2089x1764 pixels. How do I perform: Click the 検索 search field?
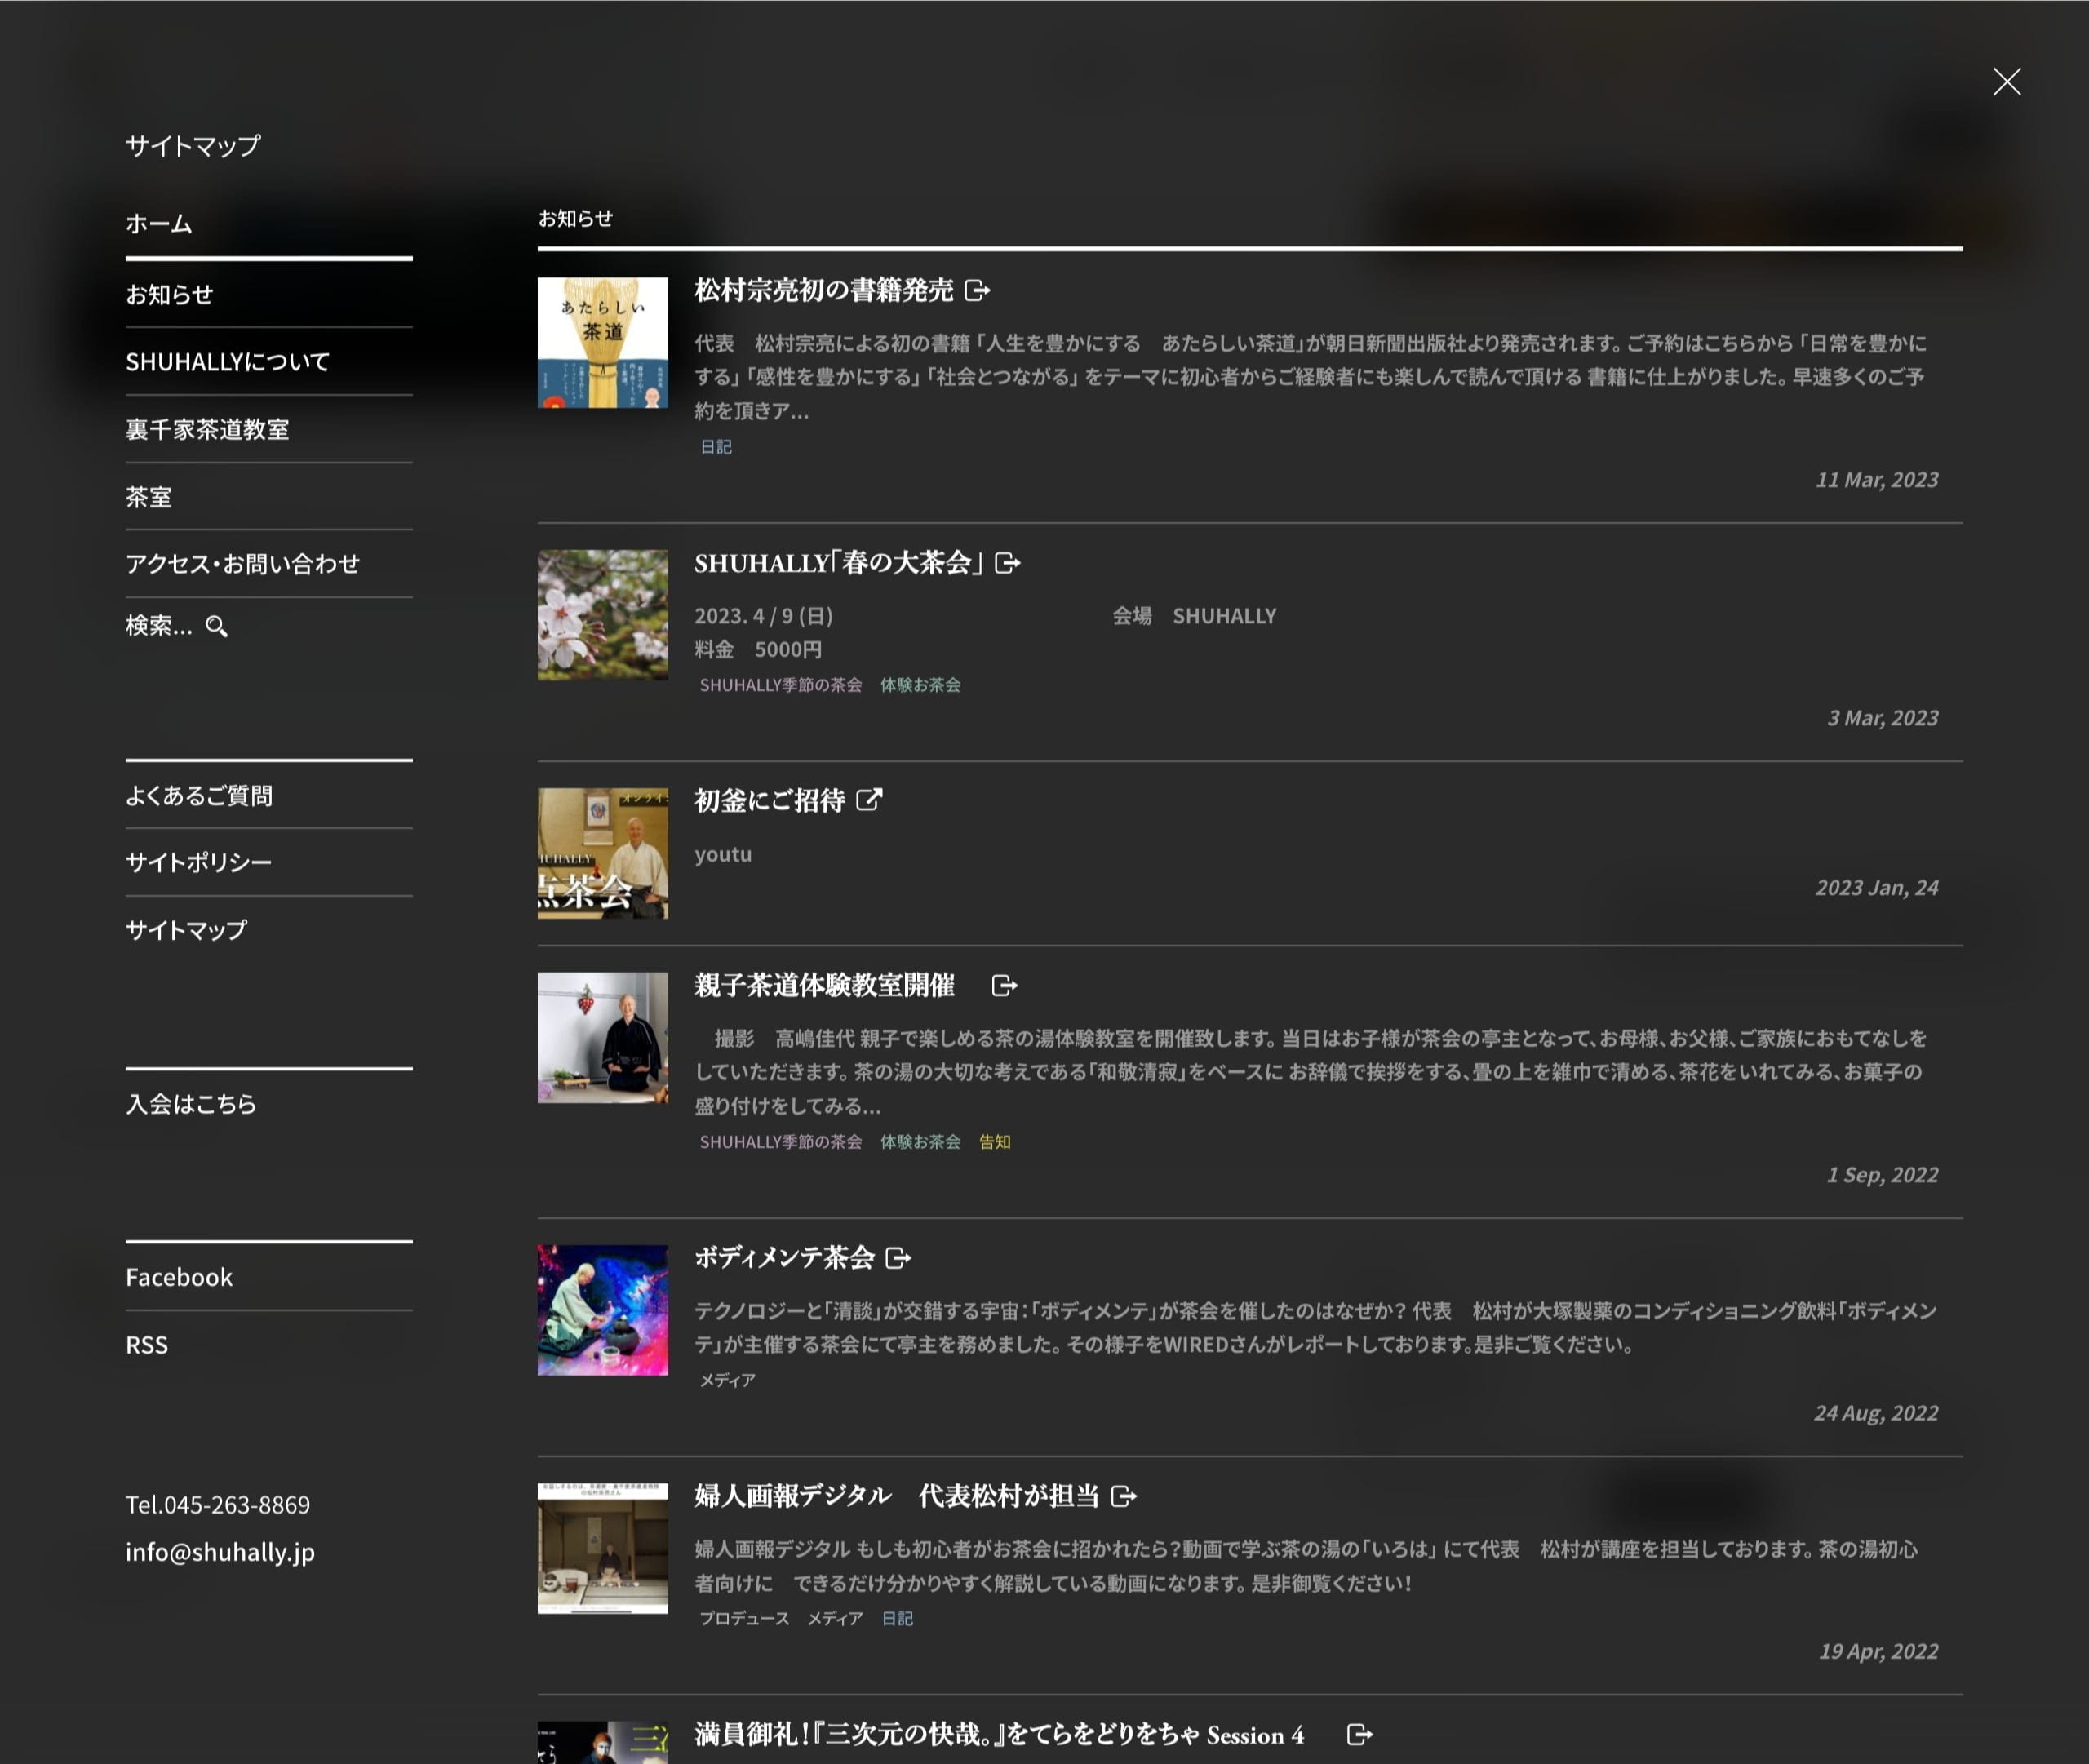(158, 626)
